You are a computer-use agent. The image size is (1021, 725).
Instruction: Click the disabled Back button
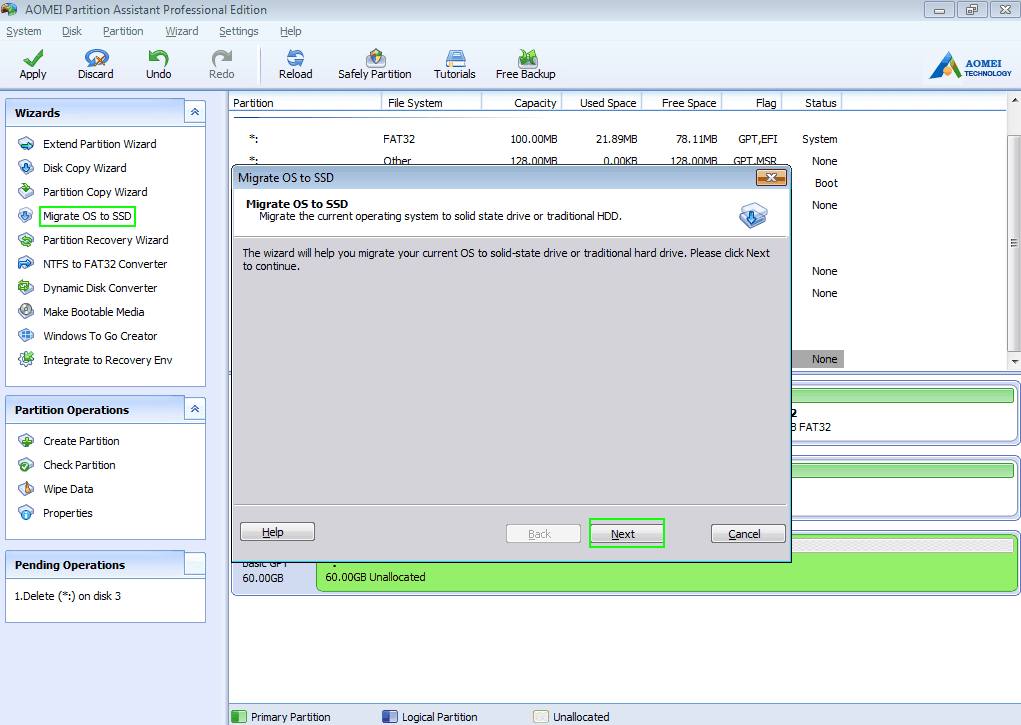coord(543,533)
